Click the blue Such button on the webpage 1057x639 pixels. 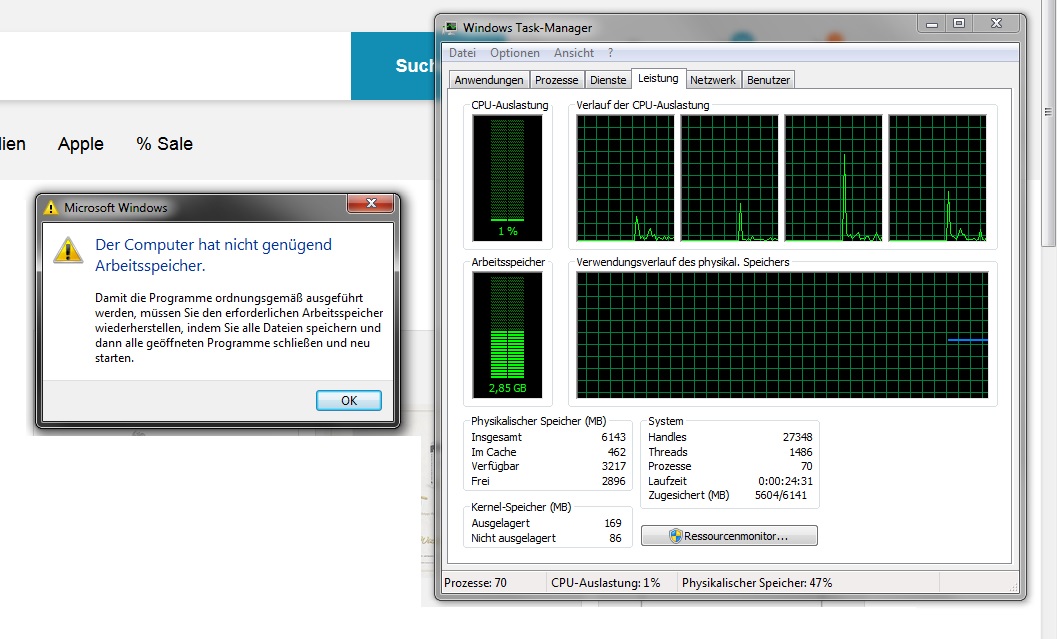tap(394, 66)
